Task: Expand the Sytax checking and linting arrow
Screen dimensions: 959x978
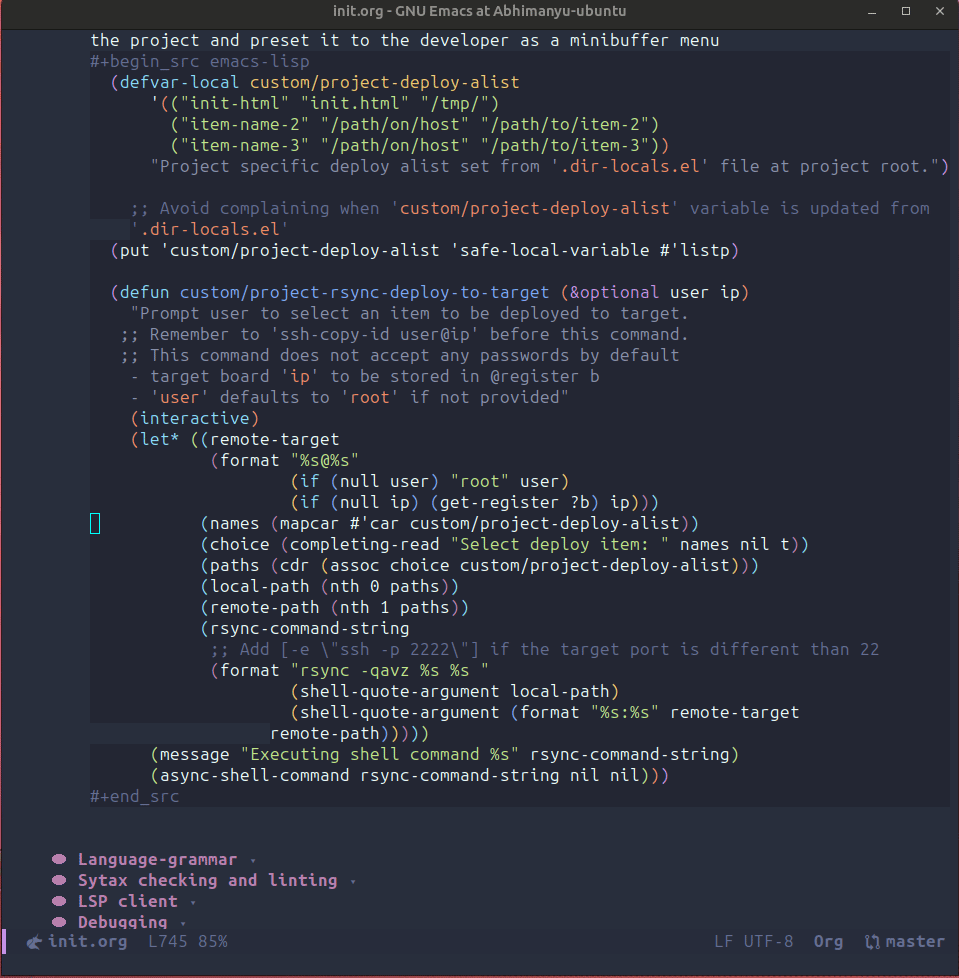Action: point(354,881)
